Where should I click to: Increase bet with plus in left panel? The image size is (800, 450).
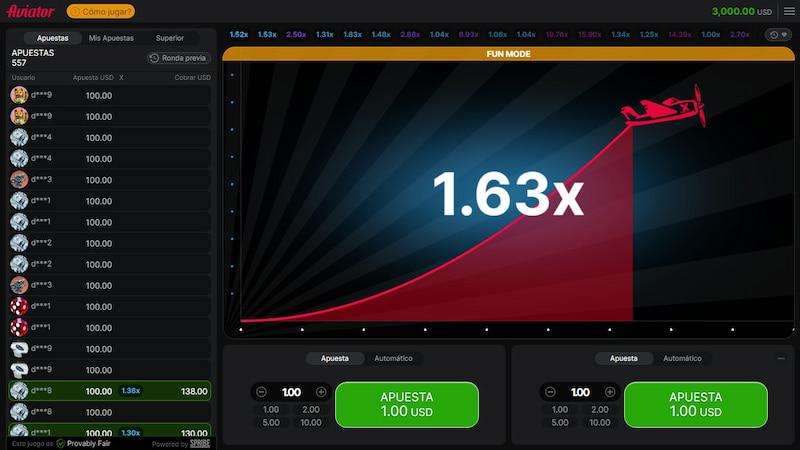321,392
